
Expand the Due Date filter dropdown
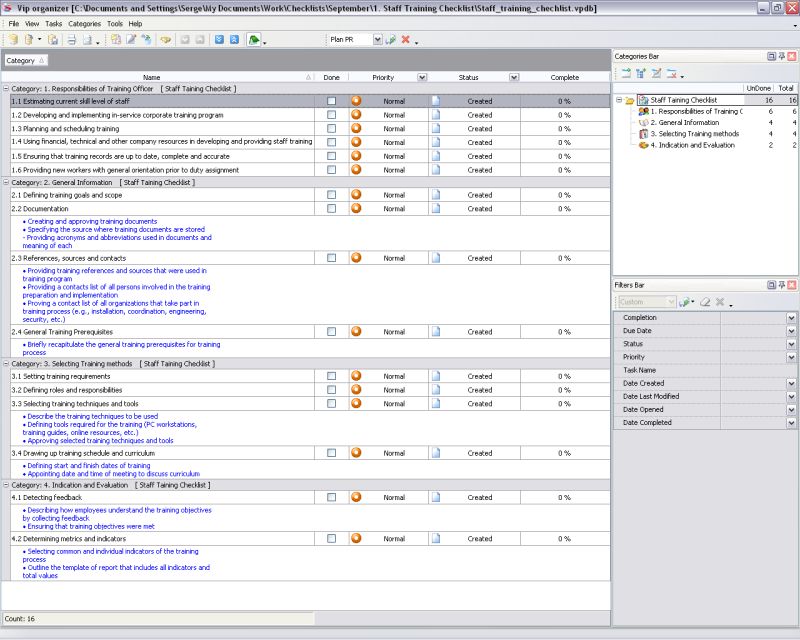pyautogui.click(x=791, y=331)
